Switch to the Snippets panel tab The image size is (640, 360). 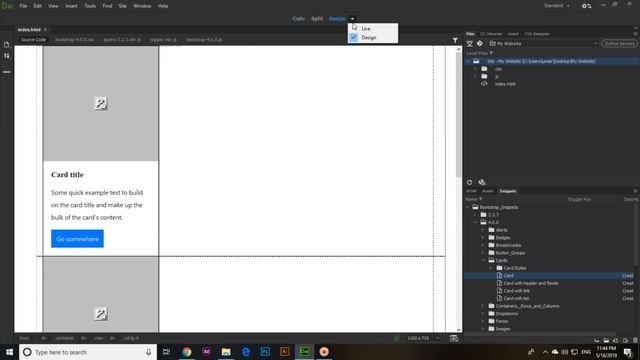tap(508, 191)
